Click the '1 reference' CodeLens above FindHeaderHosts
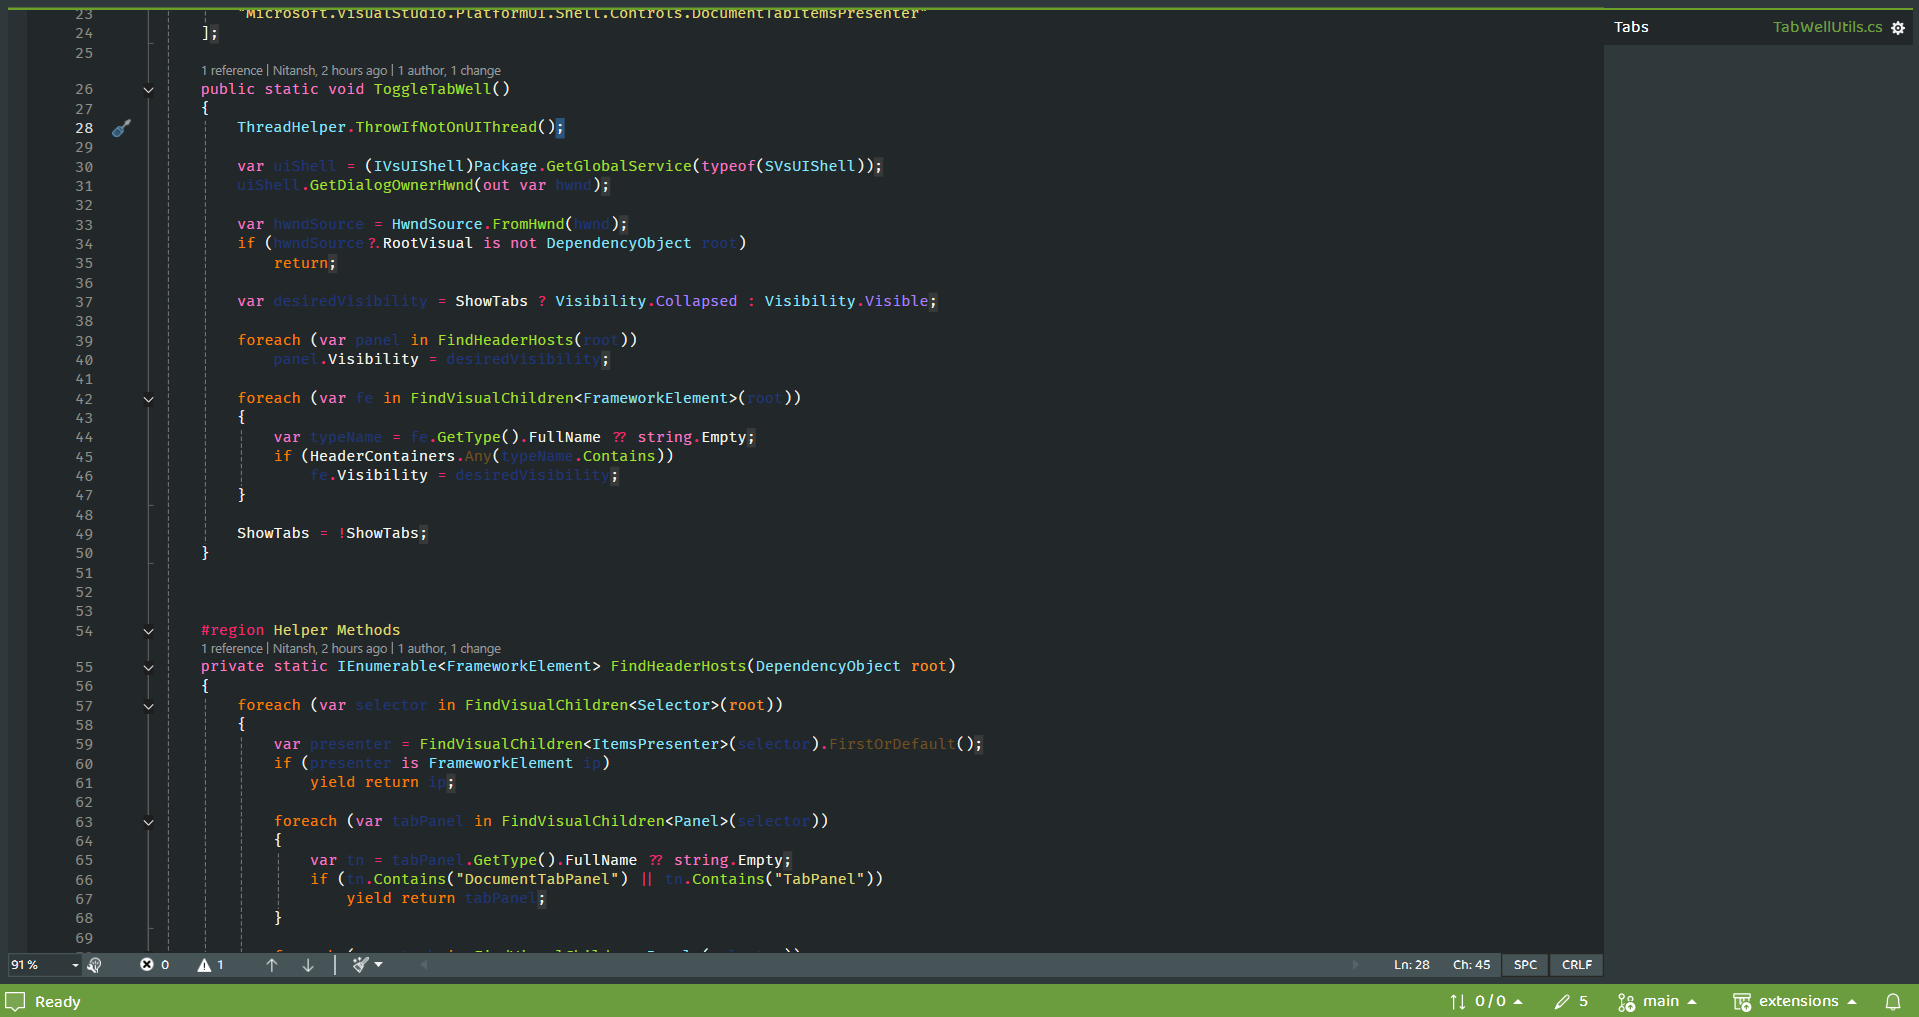1919x1017 pixels. 232,649
